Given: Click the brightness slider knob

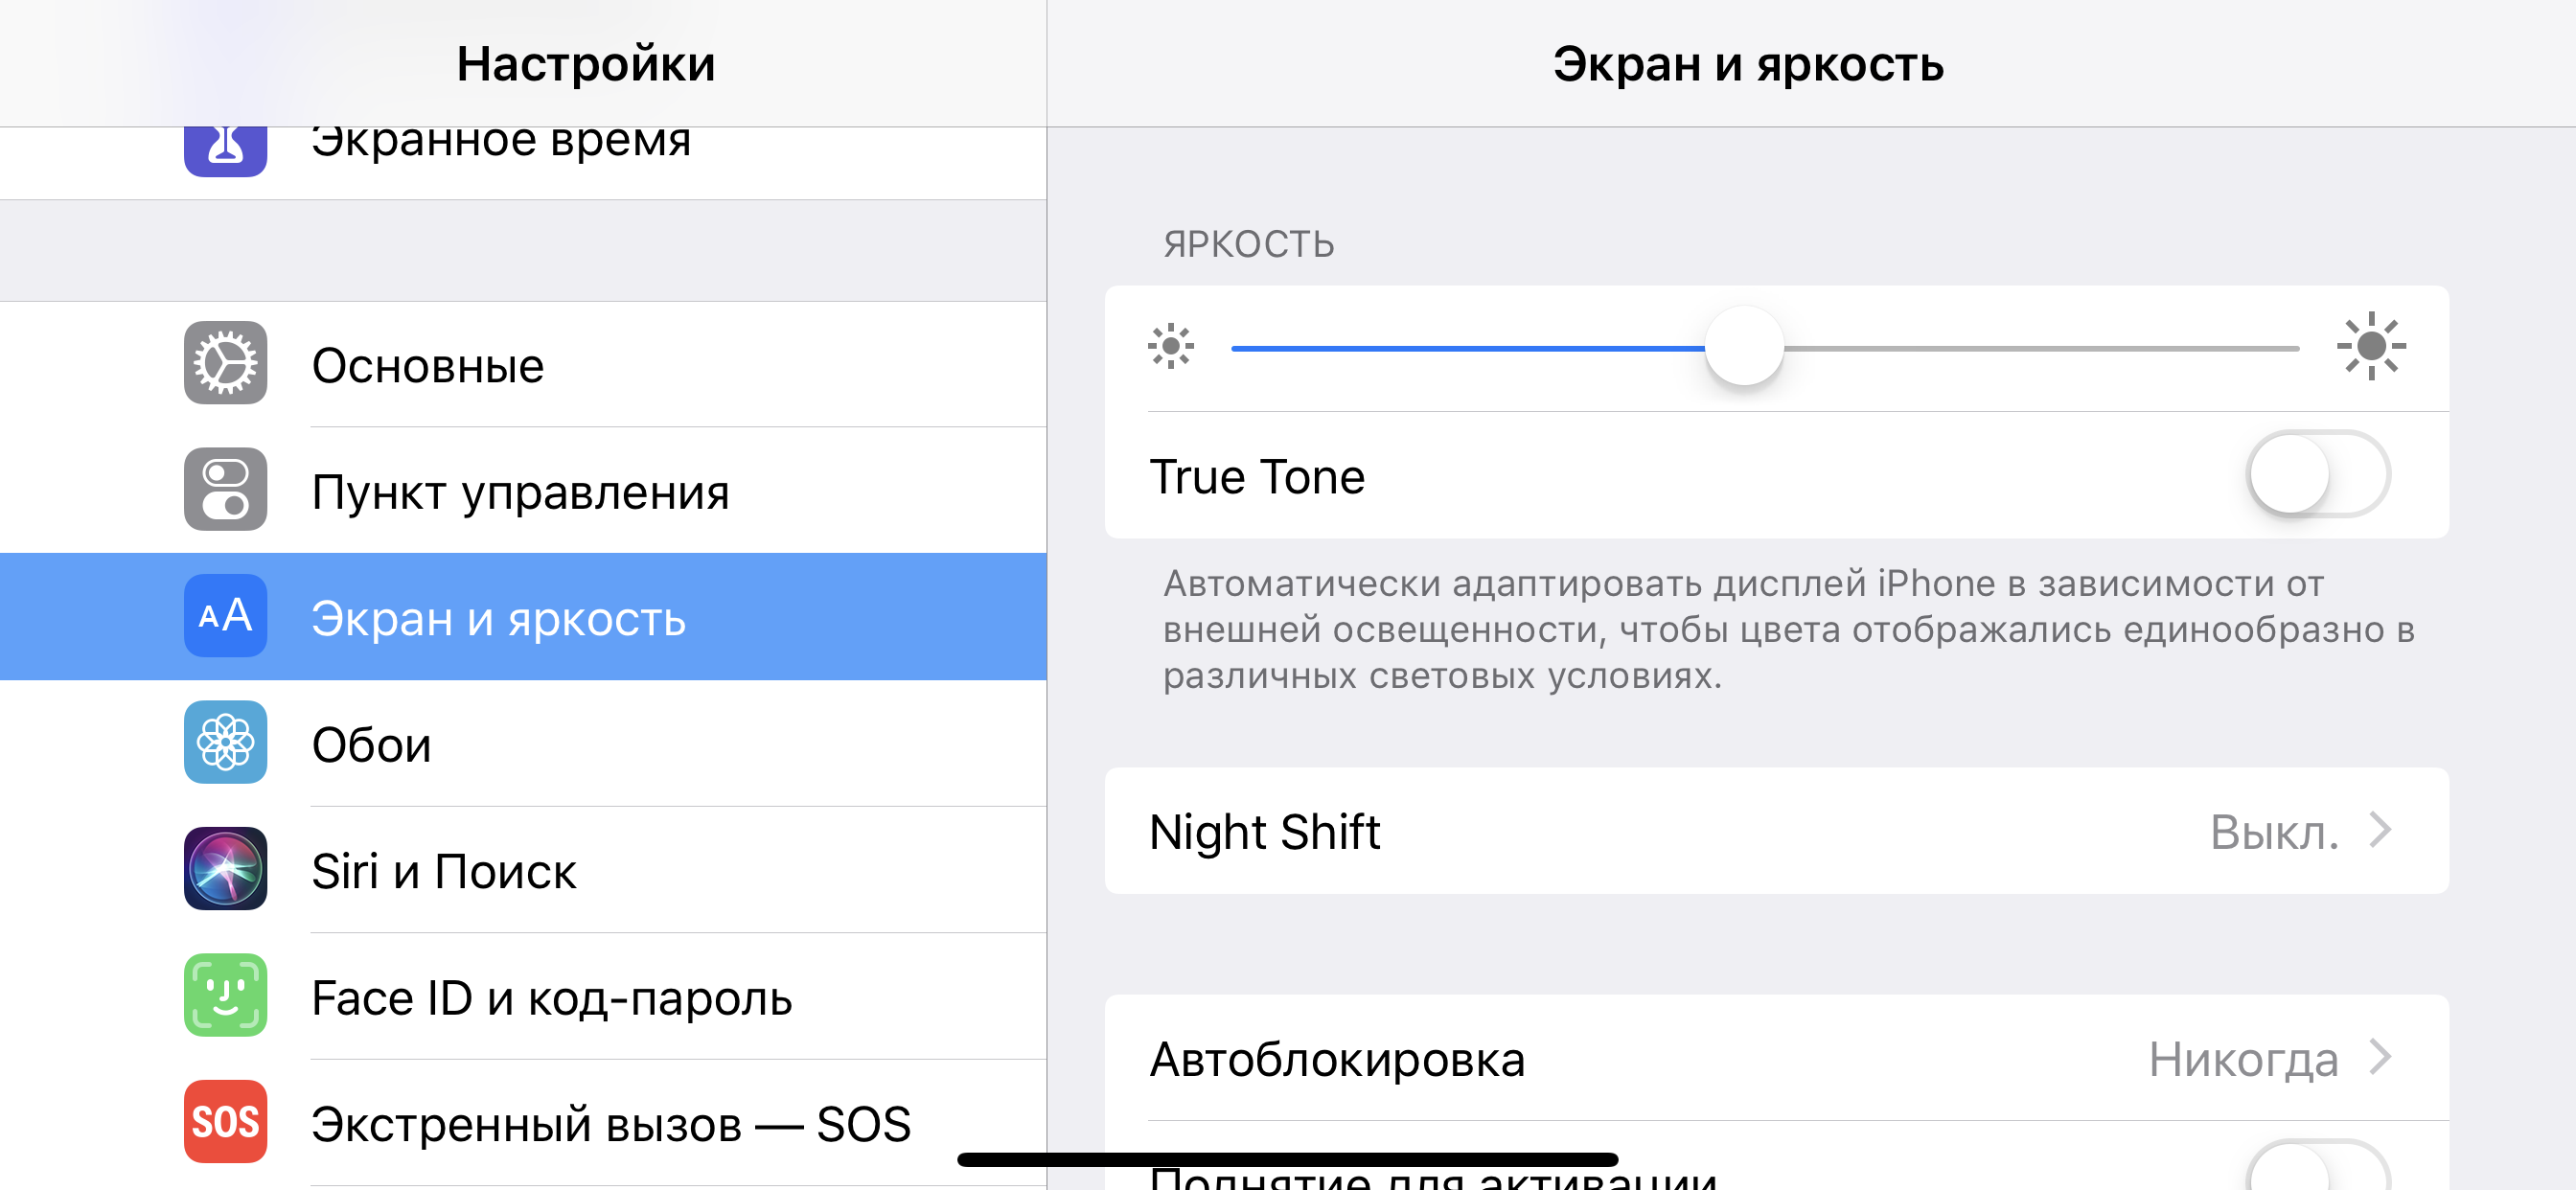Looking at the screenshot, I should click(1744, 346).
